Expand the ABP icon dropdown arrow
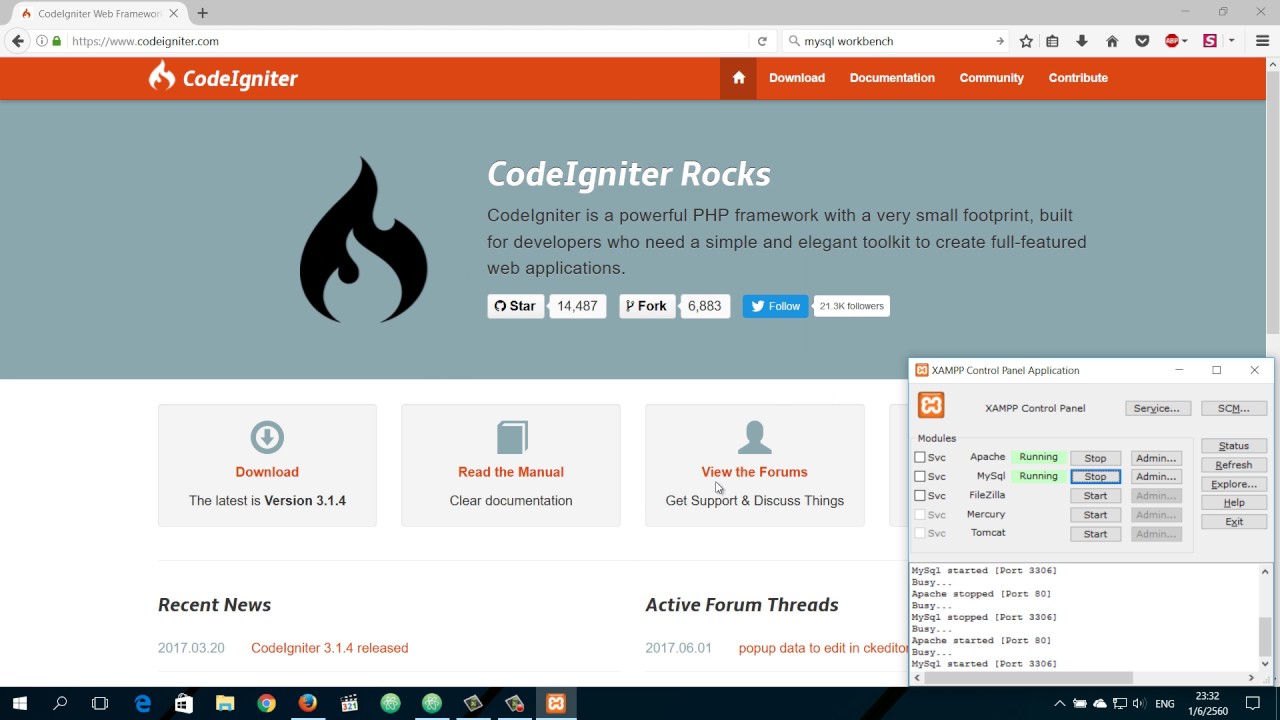 tap(1185, 41)
